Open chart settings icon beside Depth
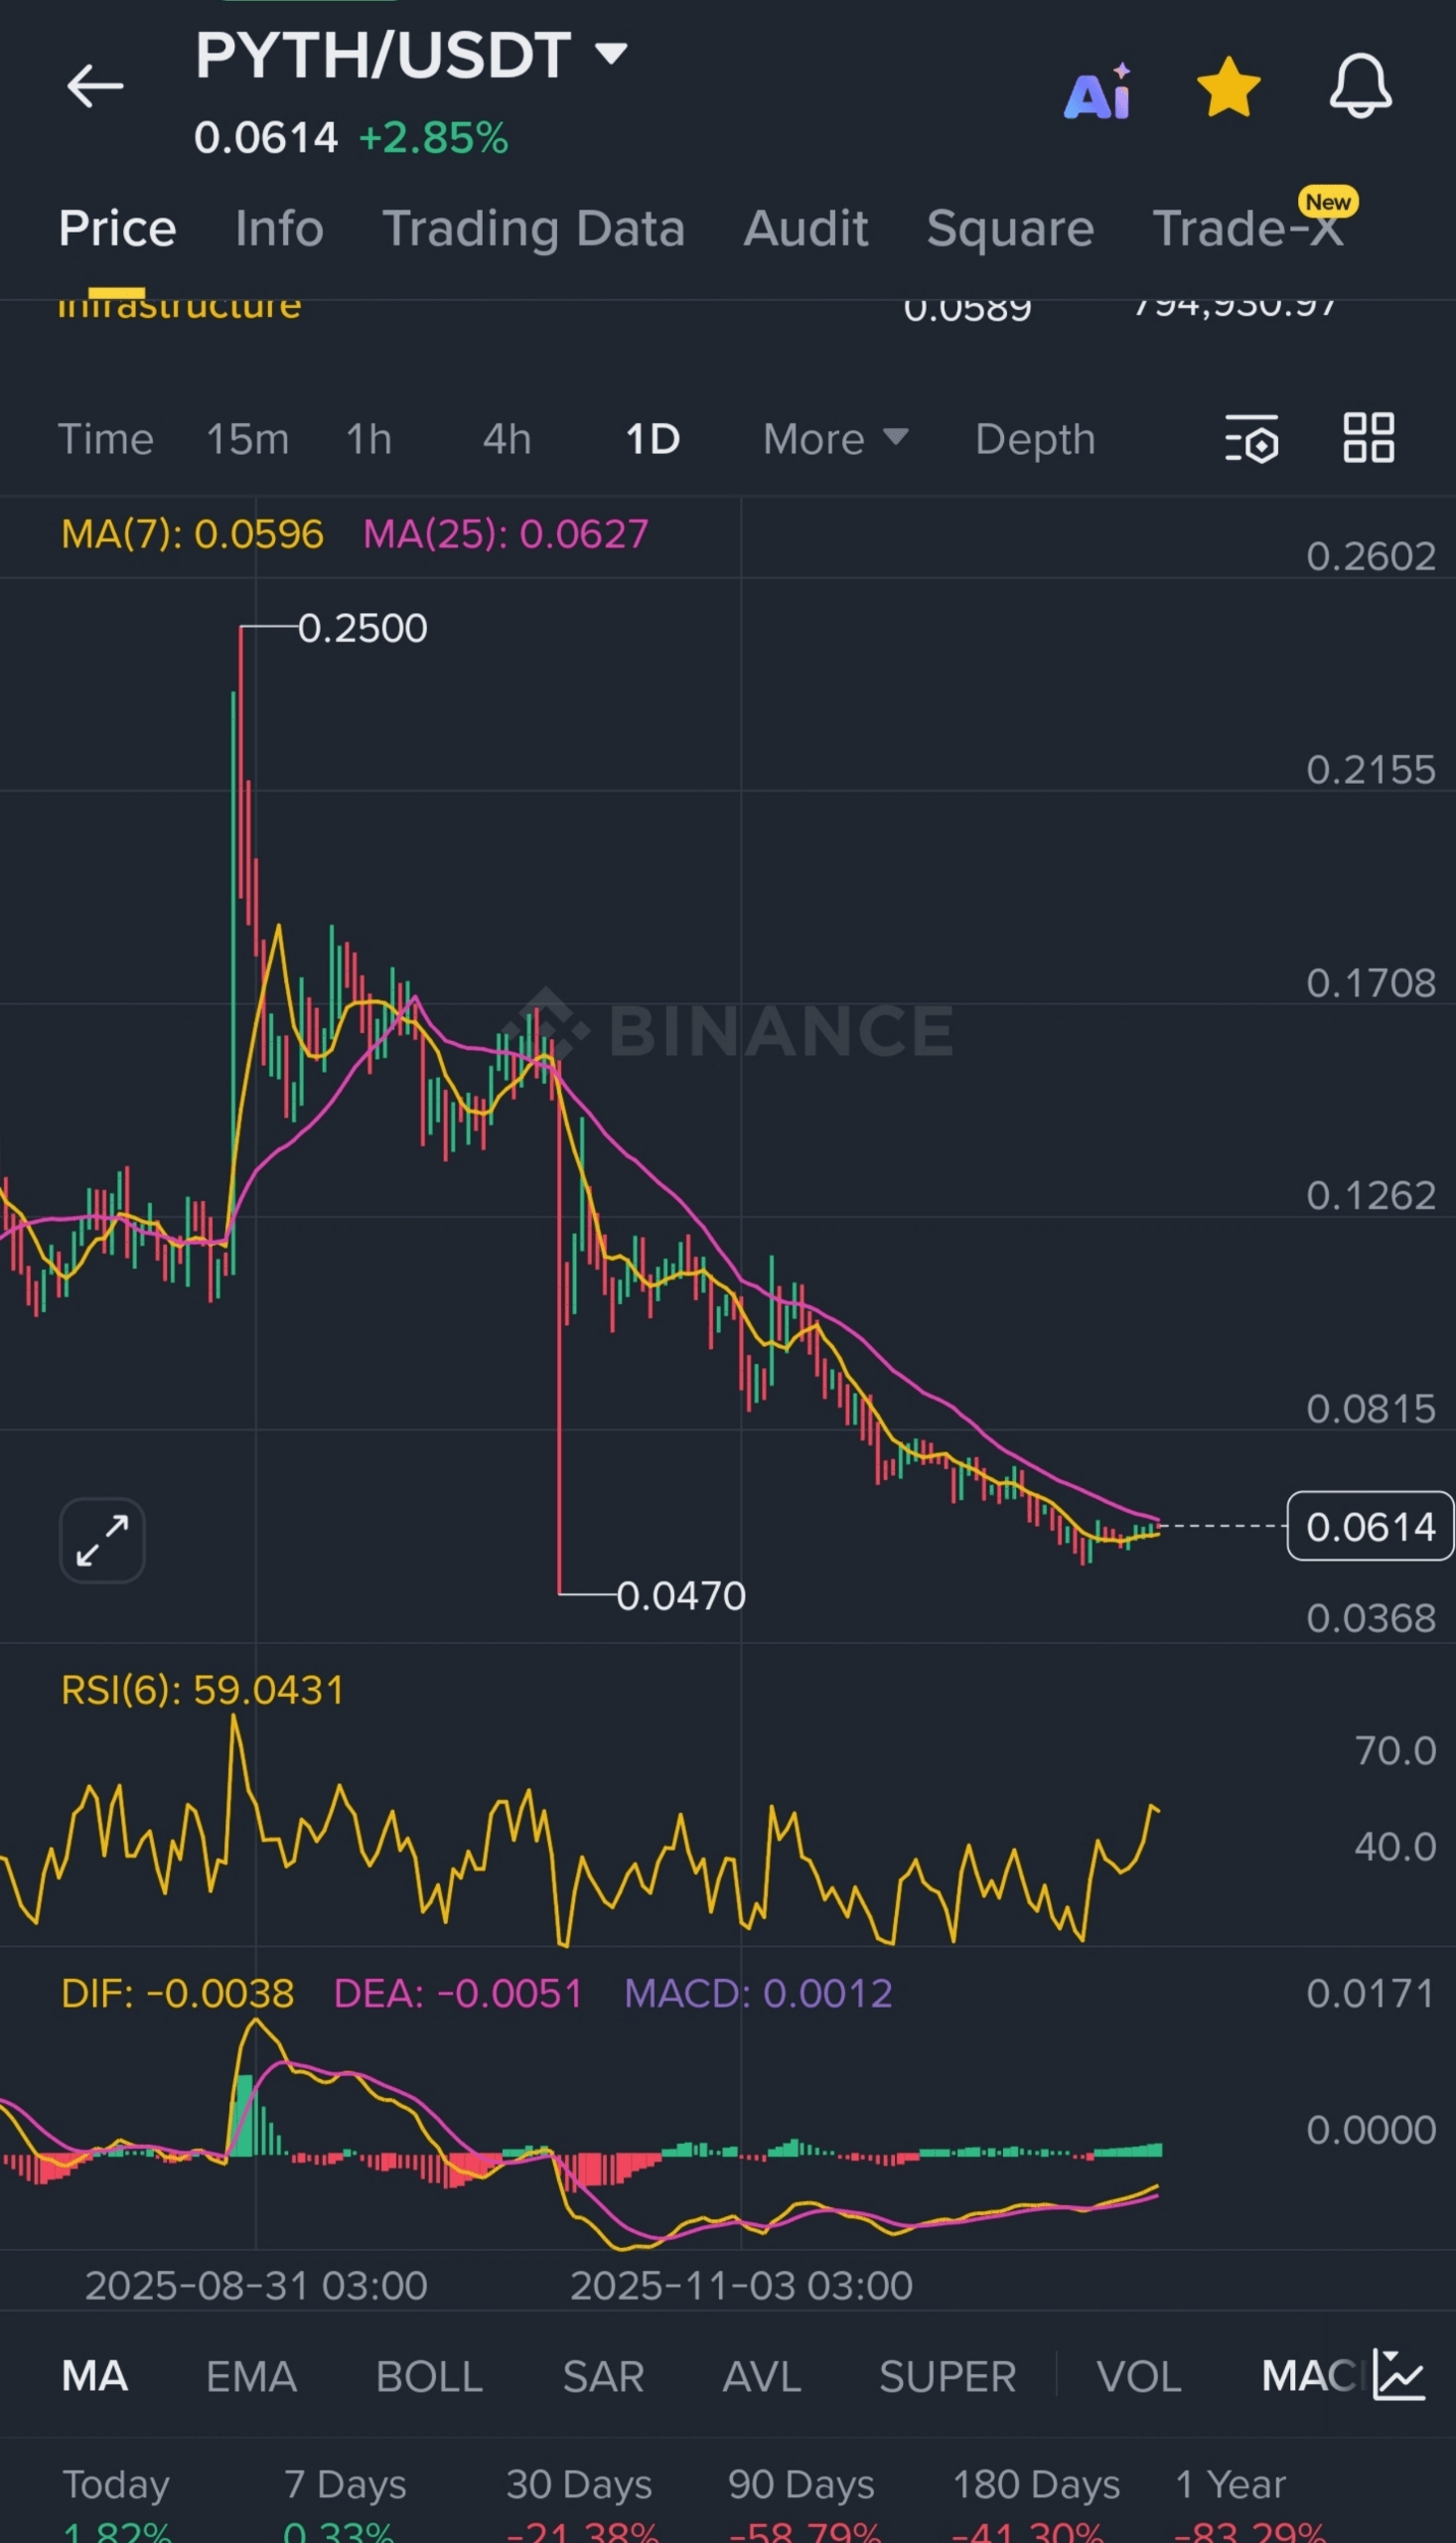The height and width of the screenshot is (2543, 1456). (x=1252, y=439)
